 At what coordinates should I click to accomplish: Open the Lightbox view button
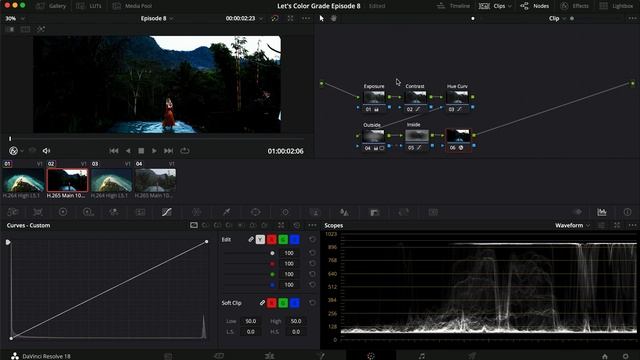[616, 6]
